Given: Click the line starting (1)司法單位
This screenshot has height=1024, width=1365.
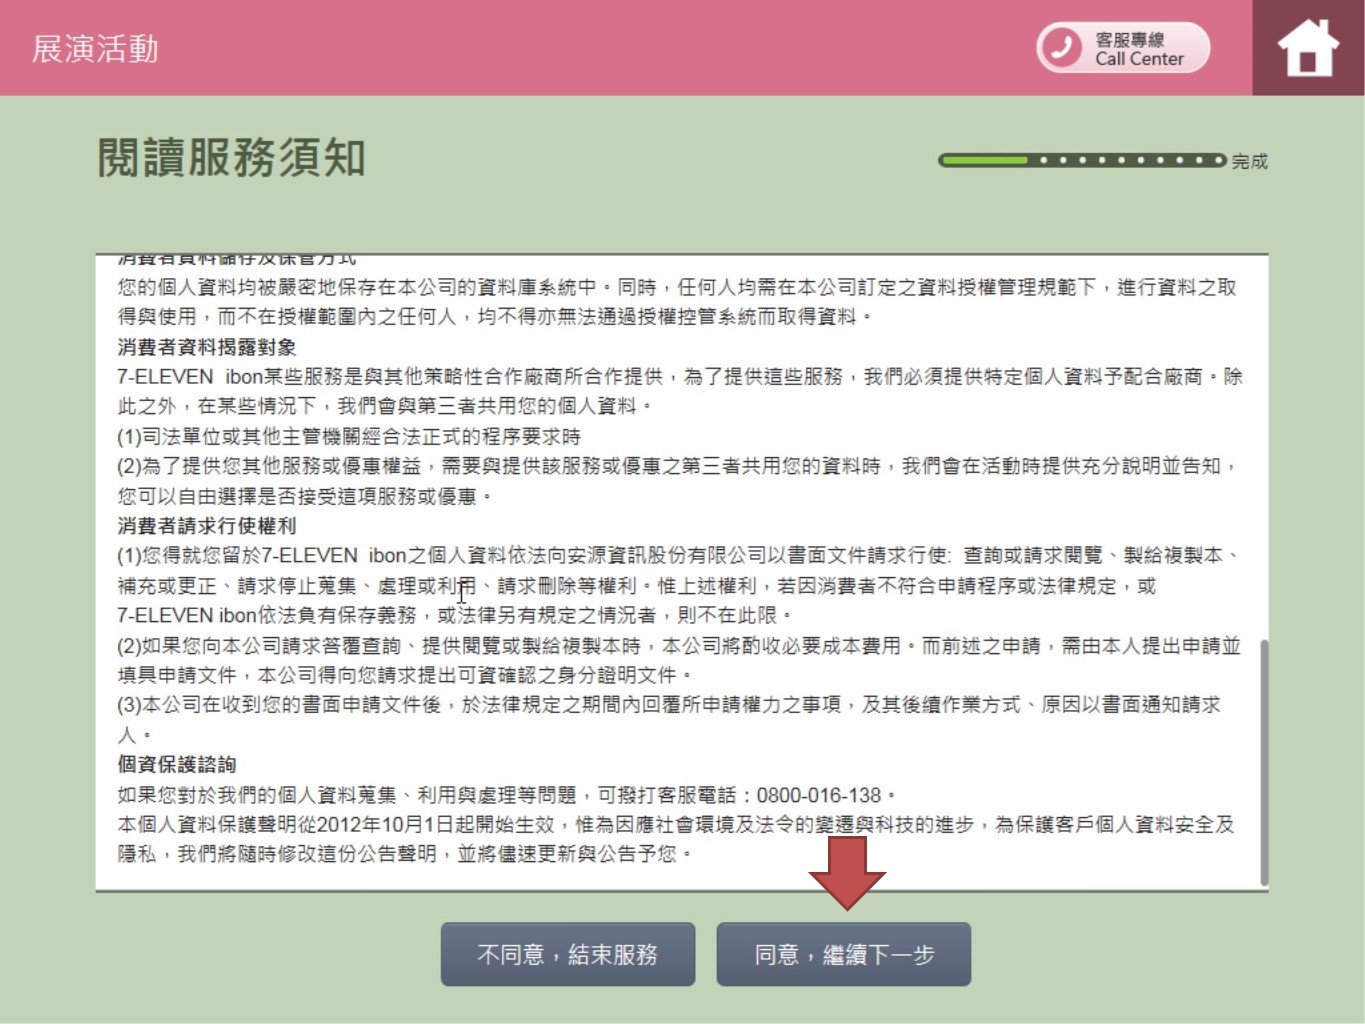Looking at the screenshot, I should click(x=348, y=437).
